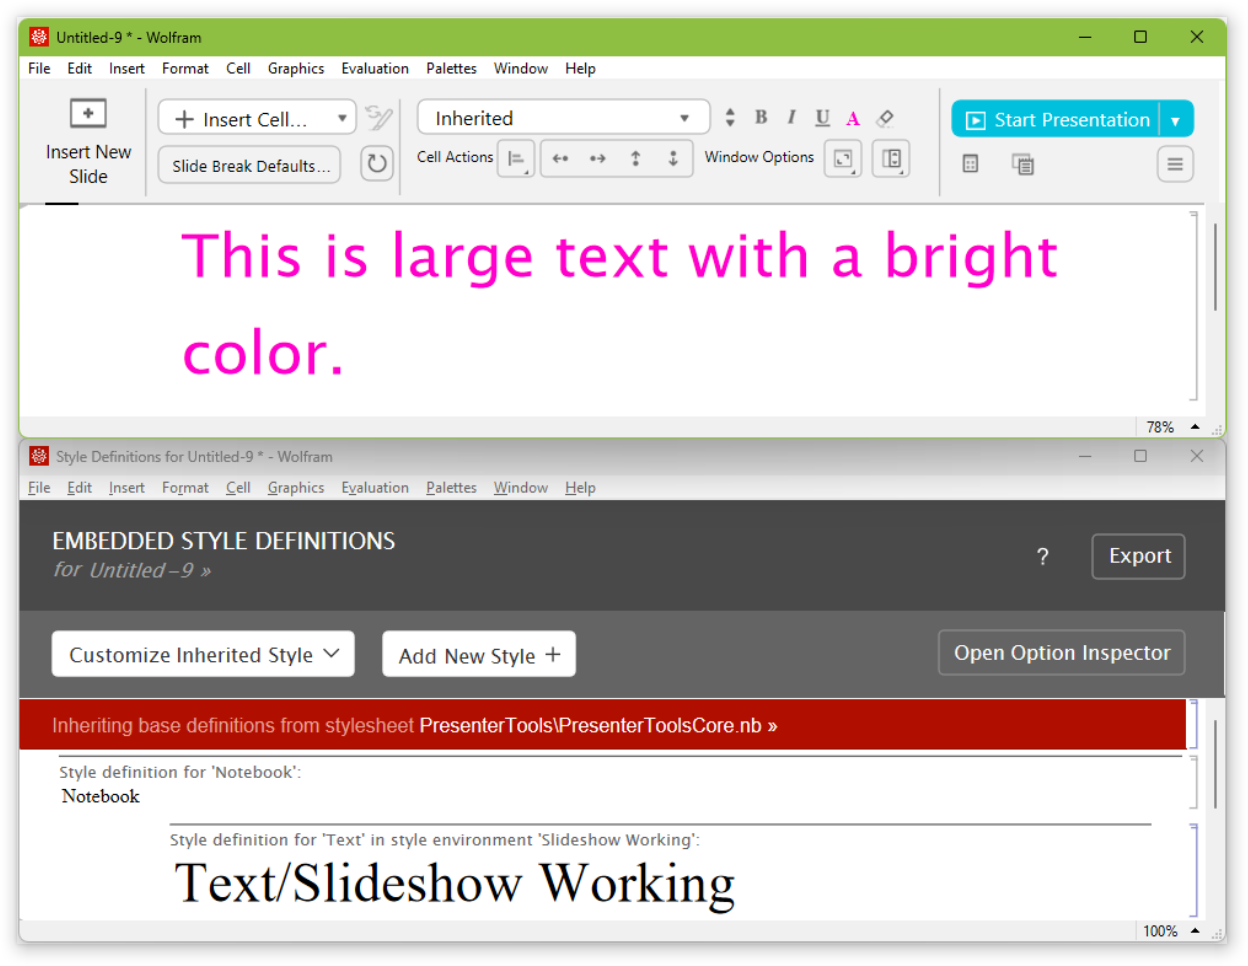Click the PresenterToolsCore.nb stylesheet link
The image size is (1248, 966).
(597, 726)
